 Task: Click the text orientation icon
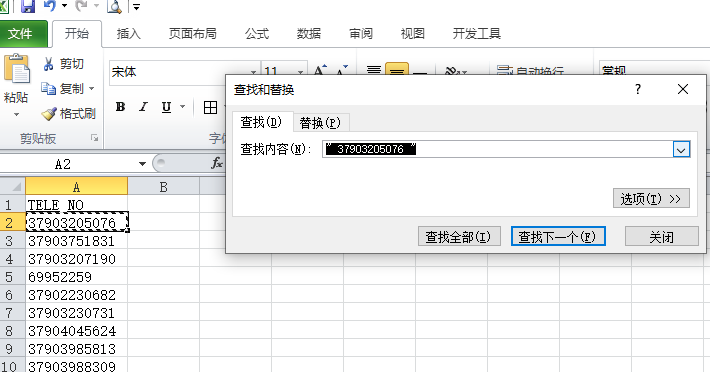pyautogui.click(x=453, y=70)
